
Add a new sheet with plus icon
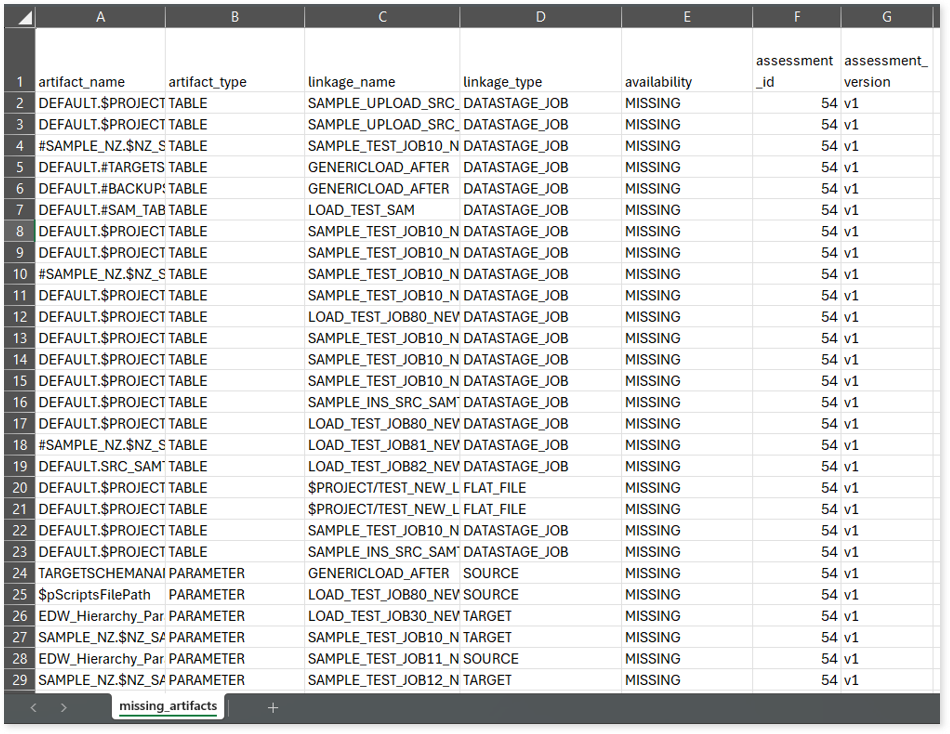(273, 707)
